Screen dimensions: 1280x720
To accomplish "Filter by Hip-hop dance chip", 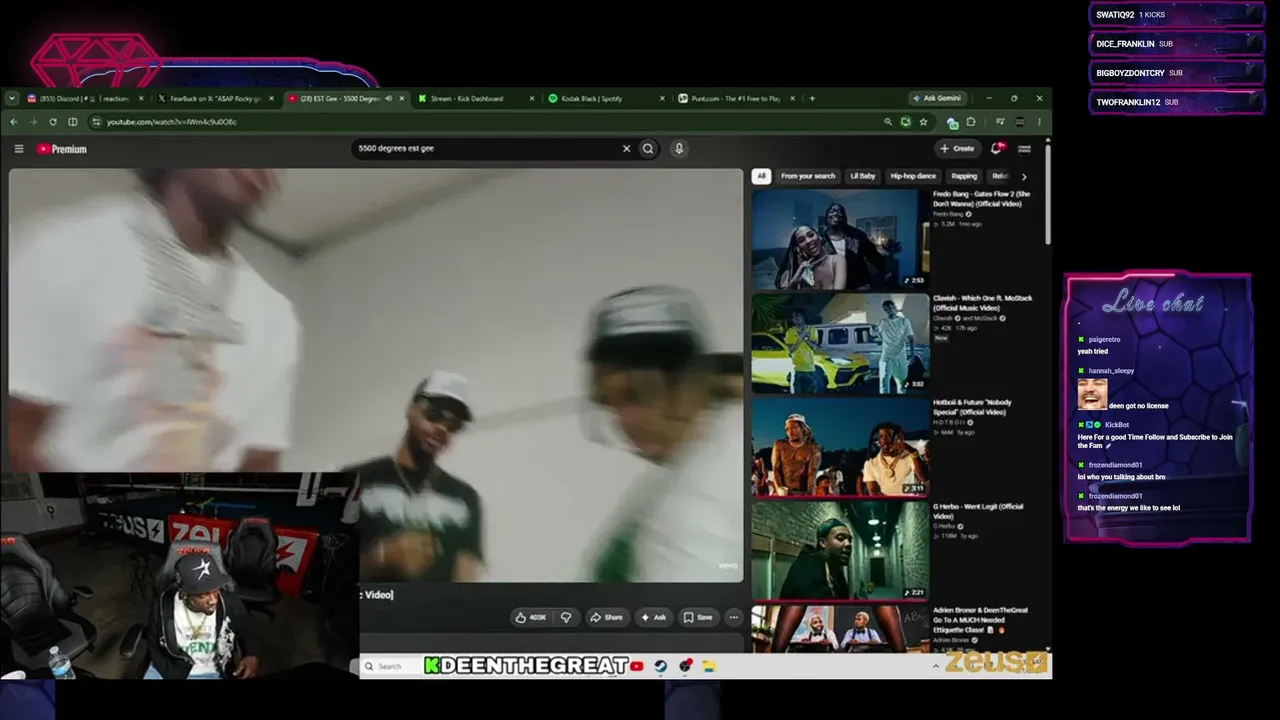I will pos(913,176).
